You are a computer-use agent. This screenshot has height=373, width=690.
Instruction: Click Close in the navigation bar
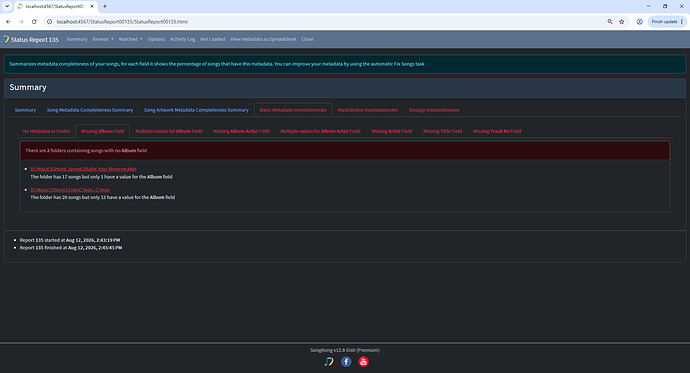pos(307,39)
